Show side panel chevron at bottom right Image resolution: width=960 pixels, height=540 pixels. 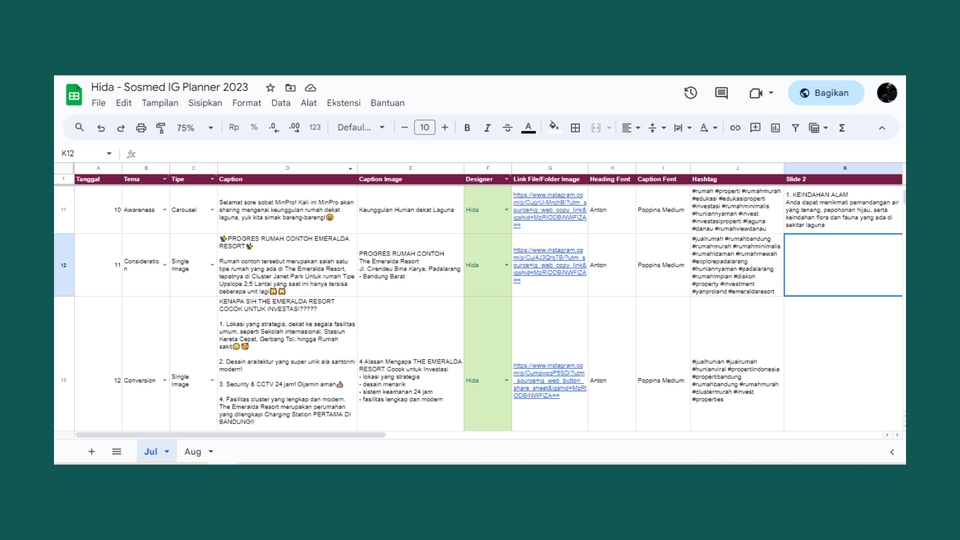click(x=892, y=452)
